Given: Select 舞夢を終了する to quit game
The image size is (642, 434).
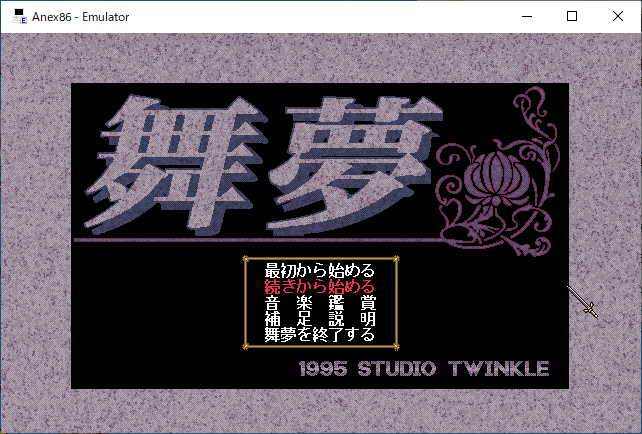Looking at the screenshot, I should (x=320, y=335).
